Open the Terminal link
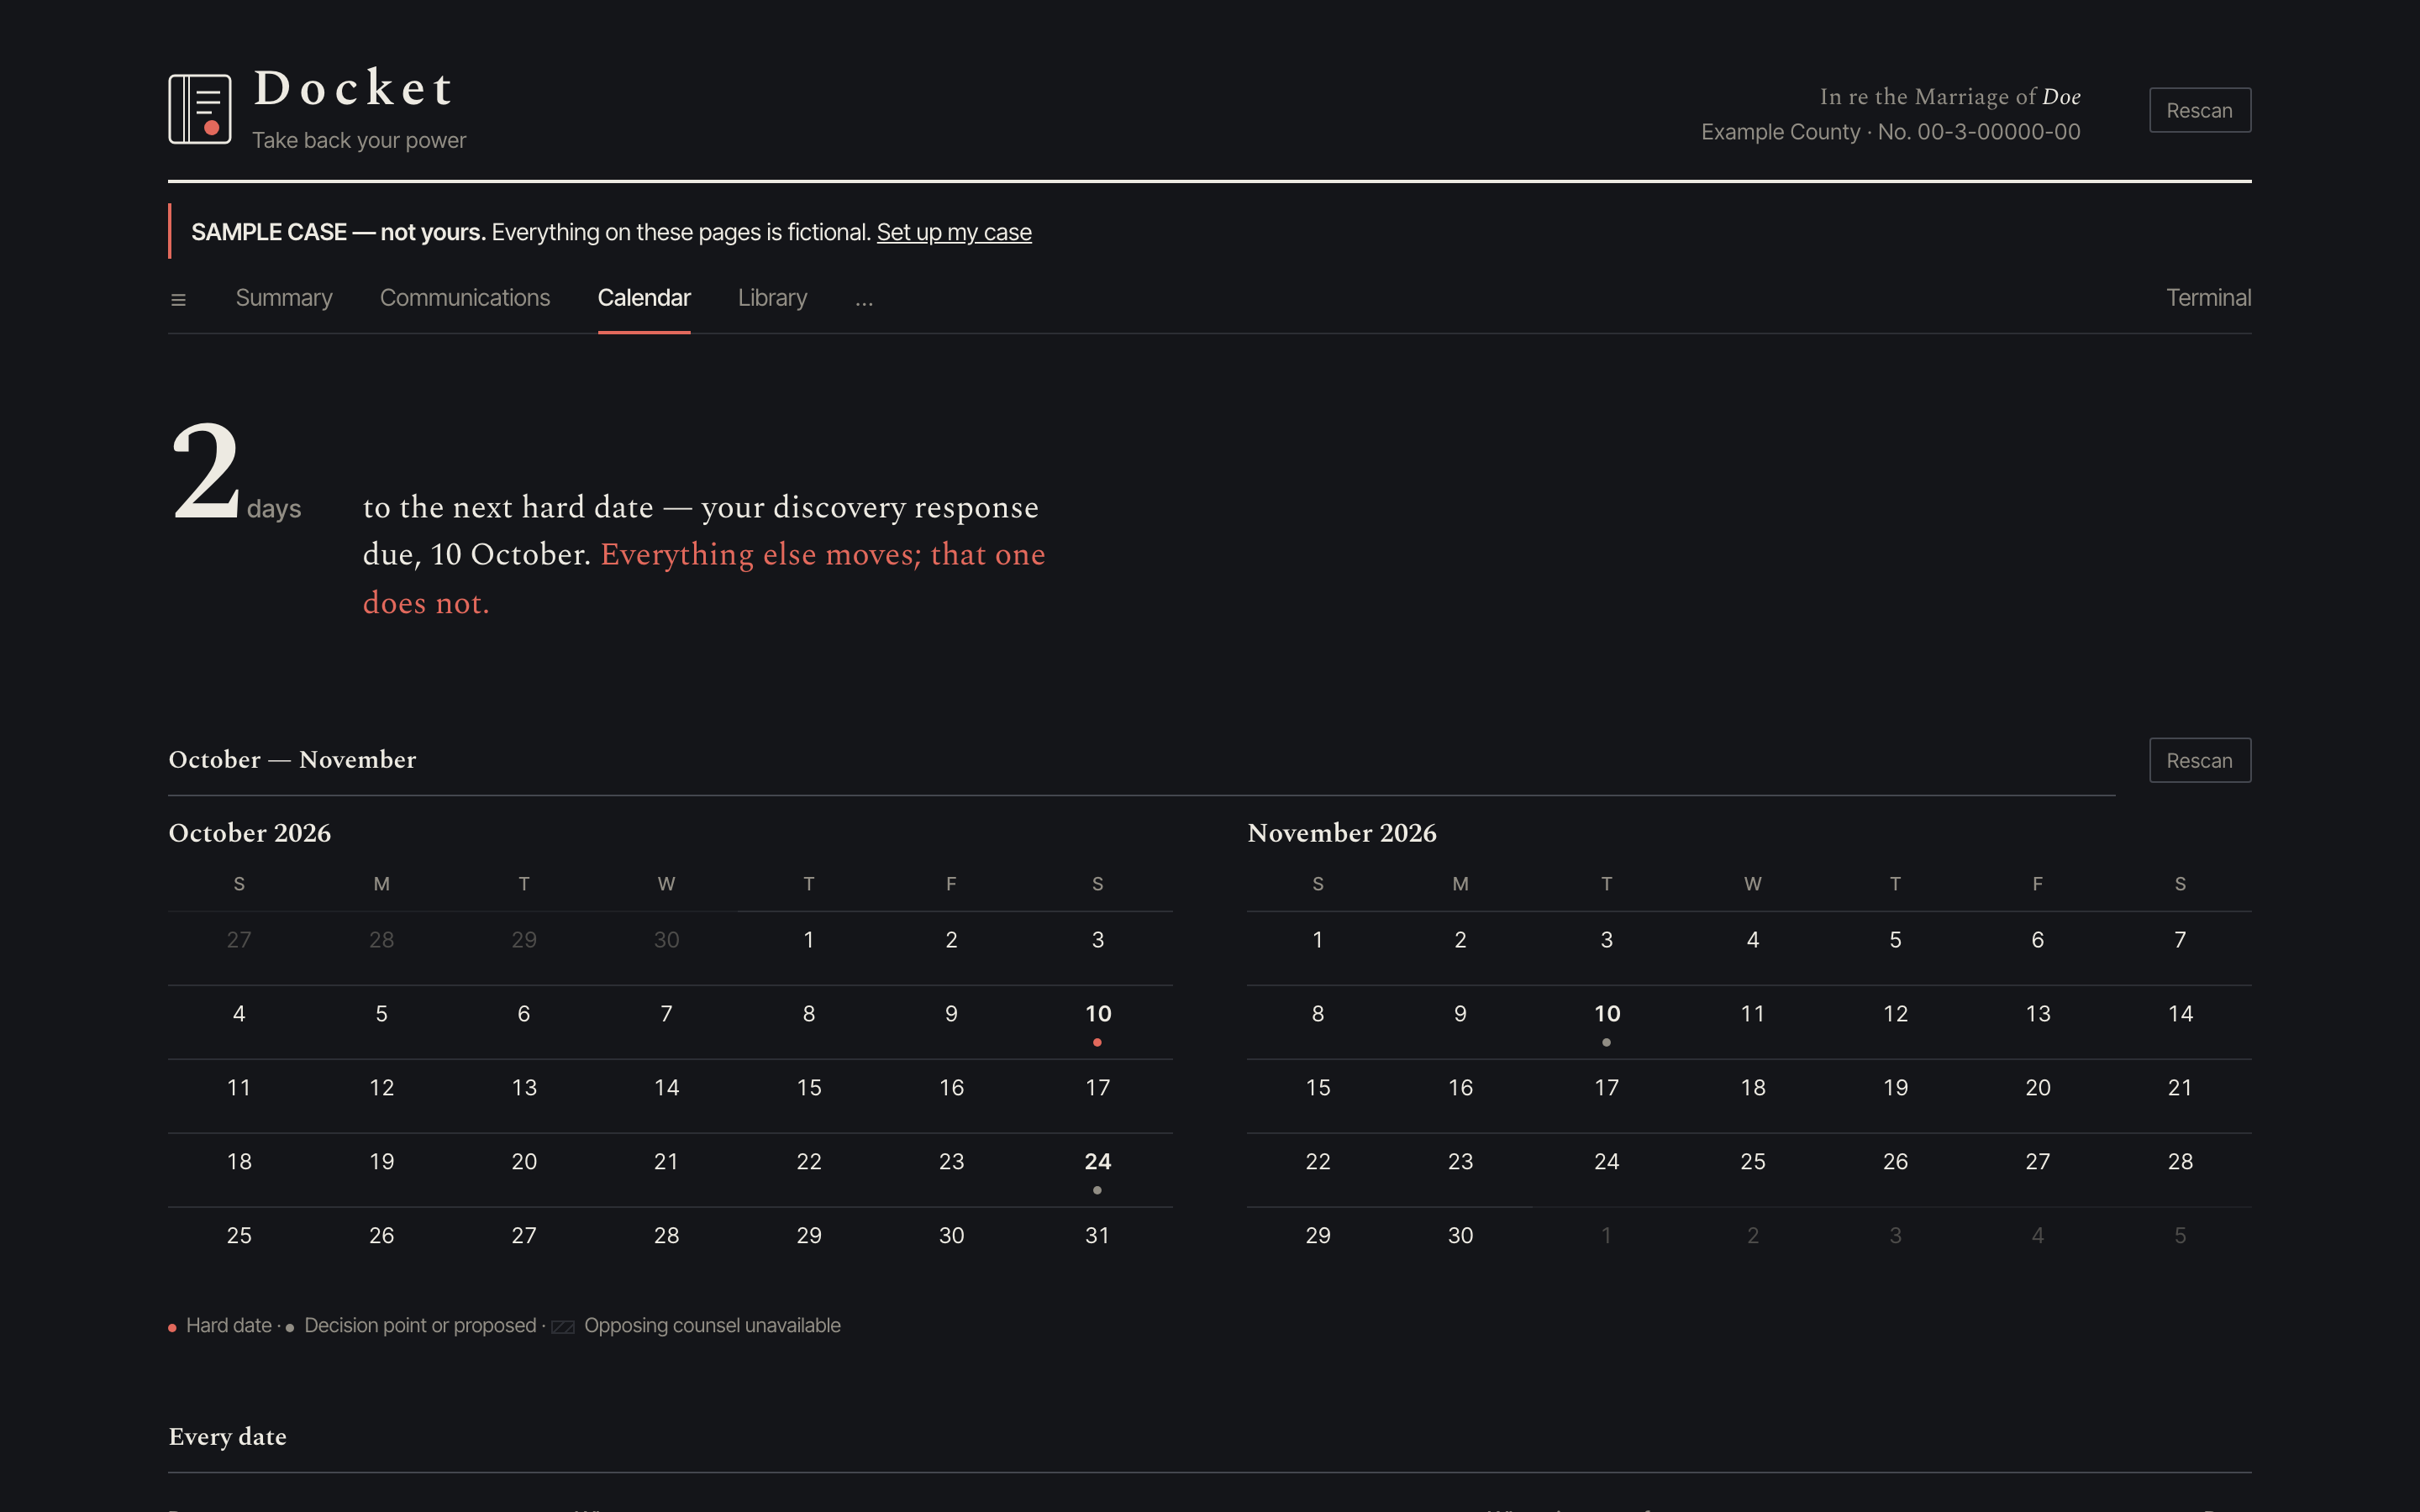The image size is (2420, 1512). coord(2208,298)
